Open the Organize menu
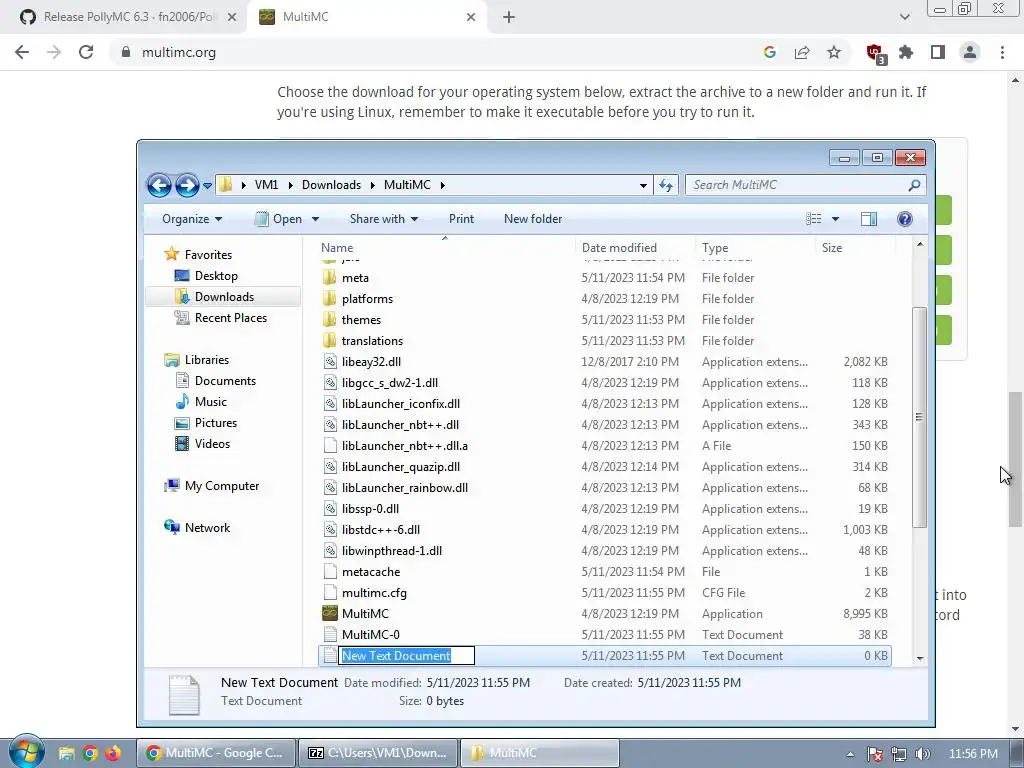This screenshot has height=768, width=1024. (x=192, y=219)
